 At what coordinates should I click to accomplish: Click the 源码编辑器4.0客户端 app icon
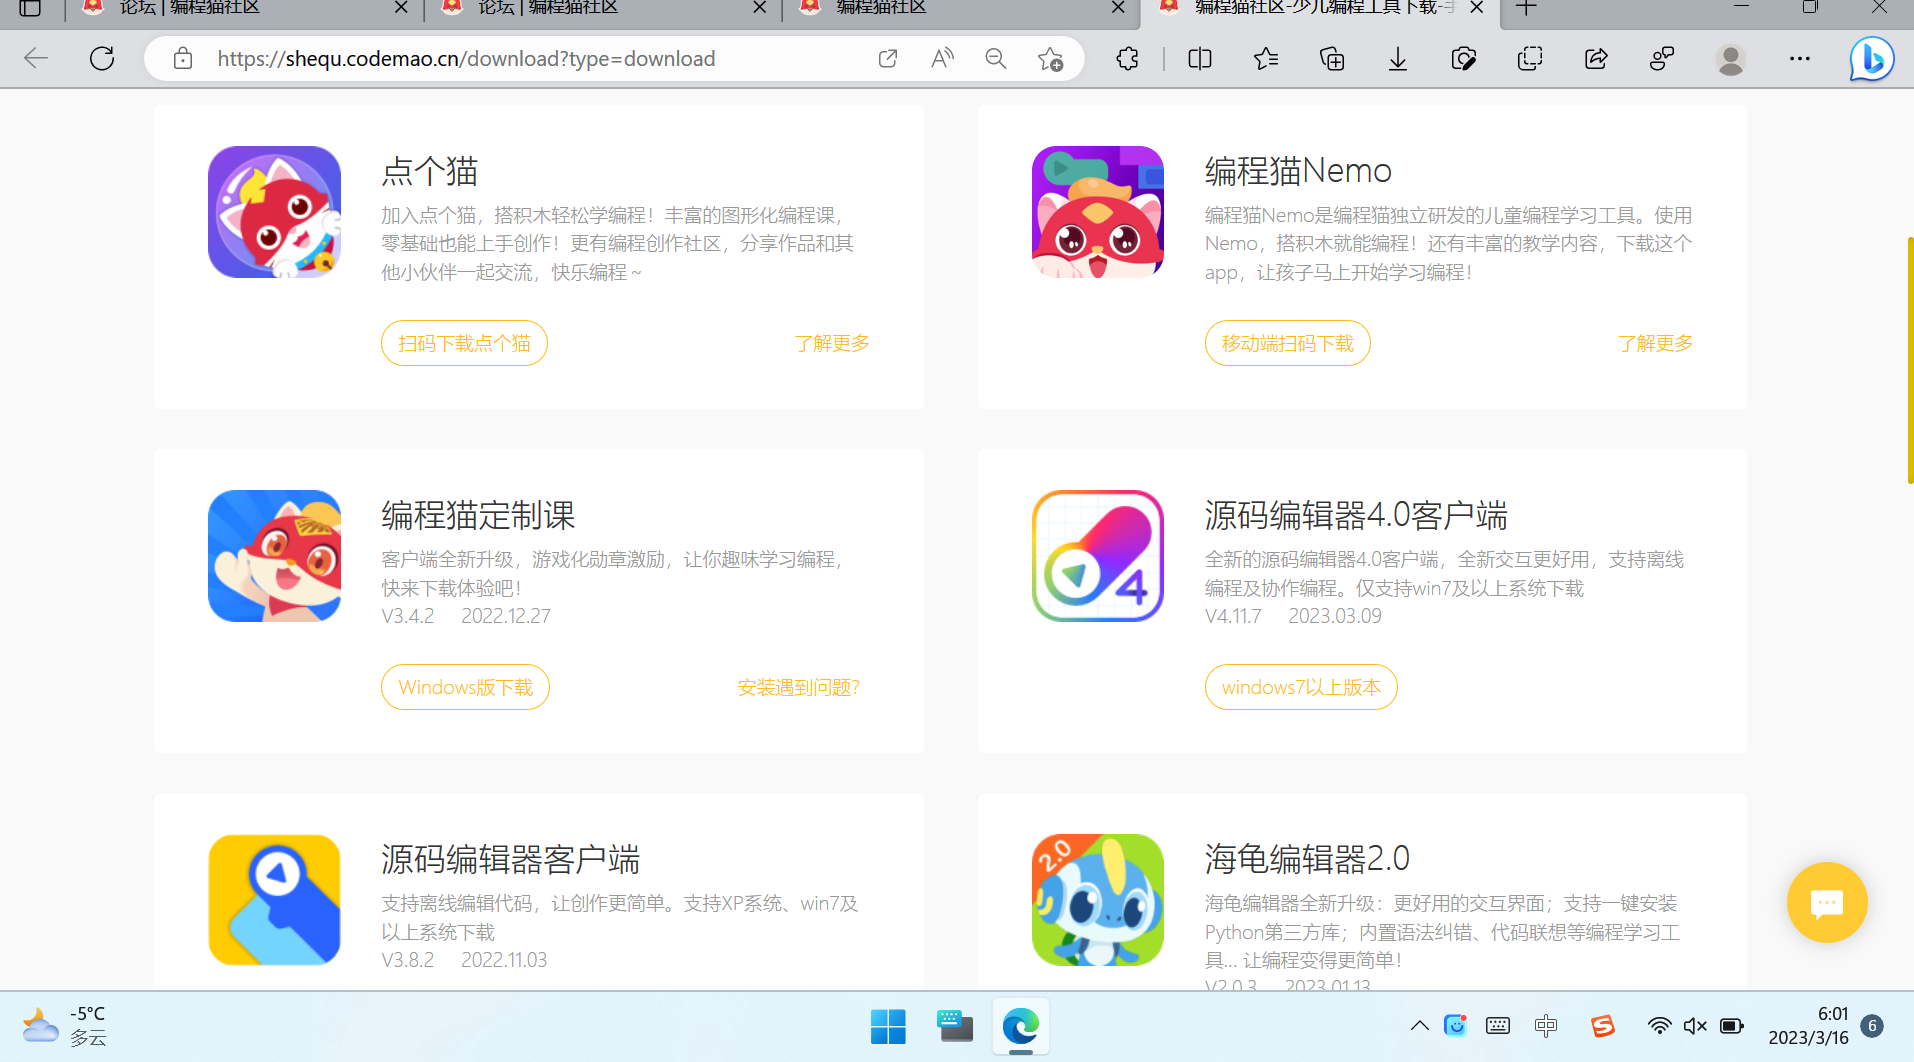[x=1098, y=556]
